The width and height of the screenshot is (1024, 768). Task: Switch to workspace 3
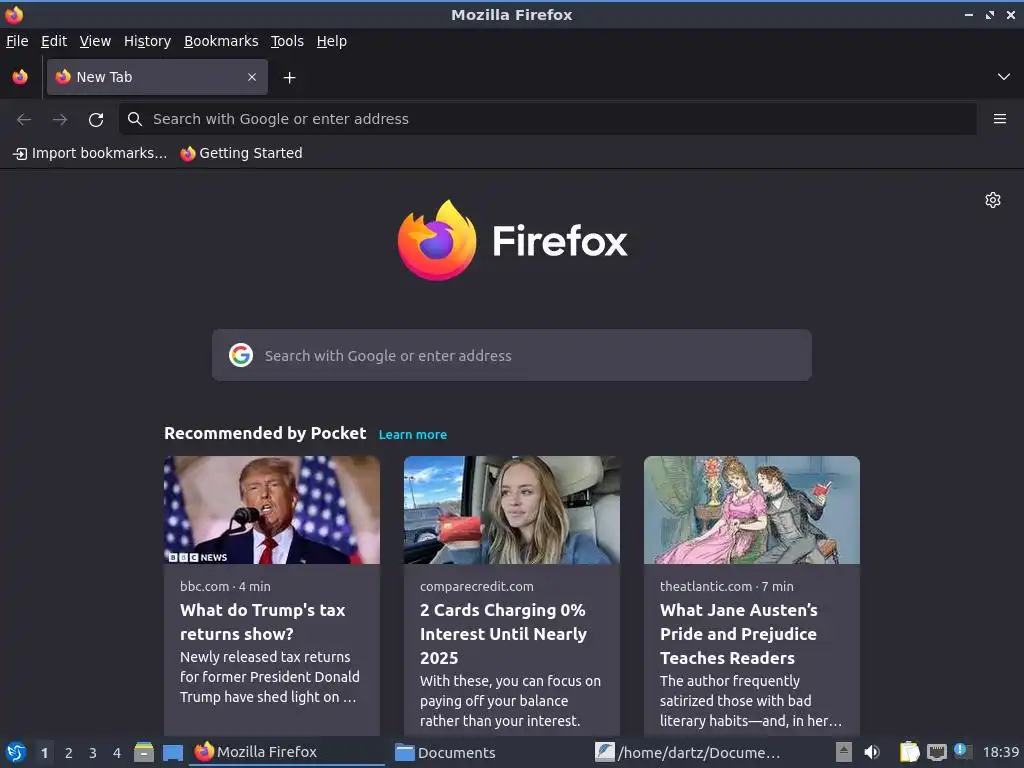coord(93,753)
